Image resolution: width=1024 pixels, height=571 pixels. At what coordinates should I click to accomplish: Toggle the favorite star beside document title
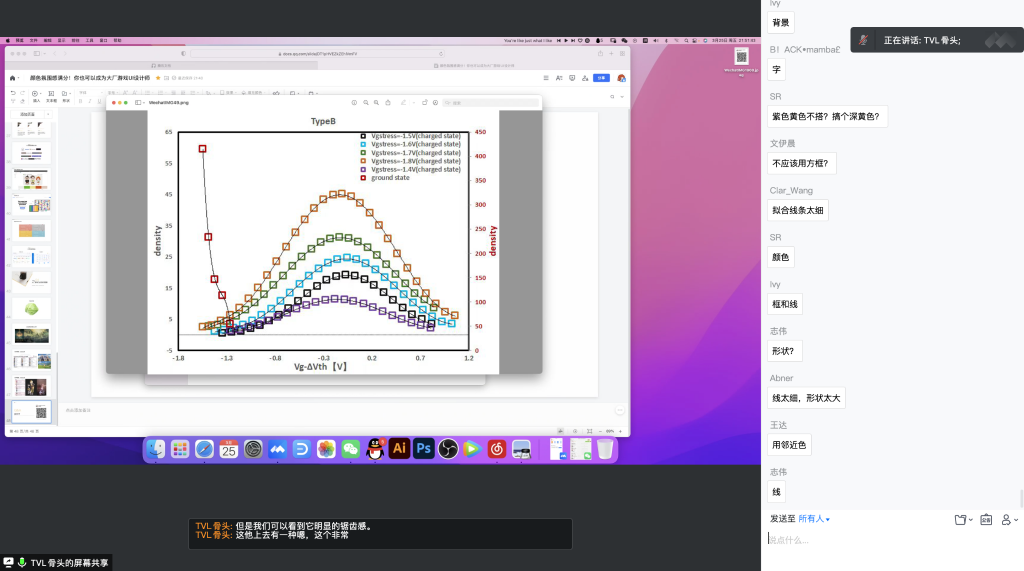pos(157,78)
